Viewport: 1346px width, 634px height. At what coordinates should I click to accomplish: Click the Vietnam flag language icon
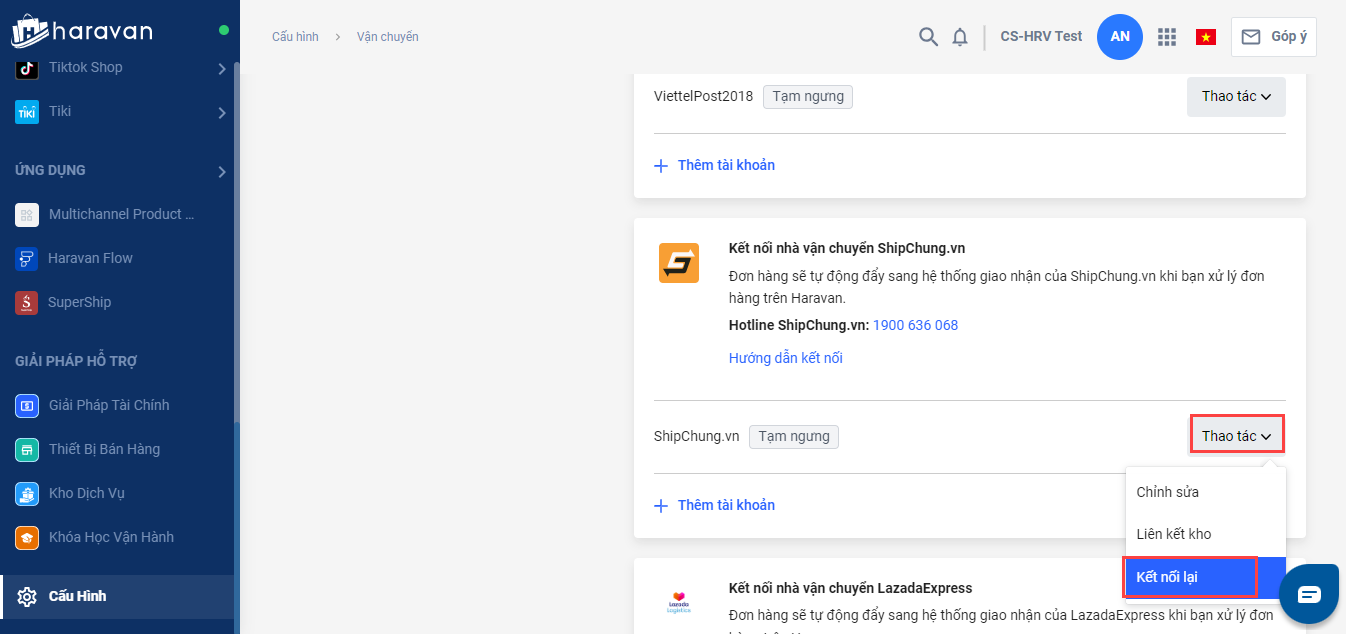[x=1205, y=37]
